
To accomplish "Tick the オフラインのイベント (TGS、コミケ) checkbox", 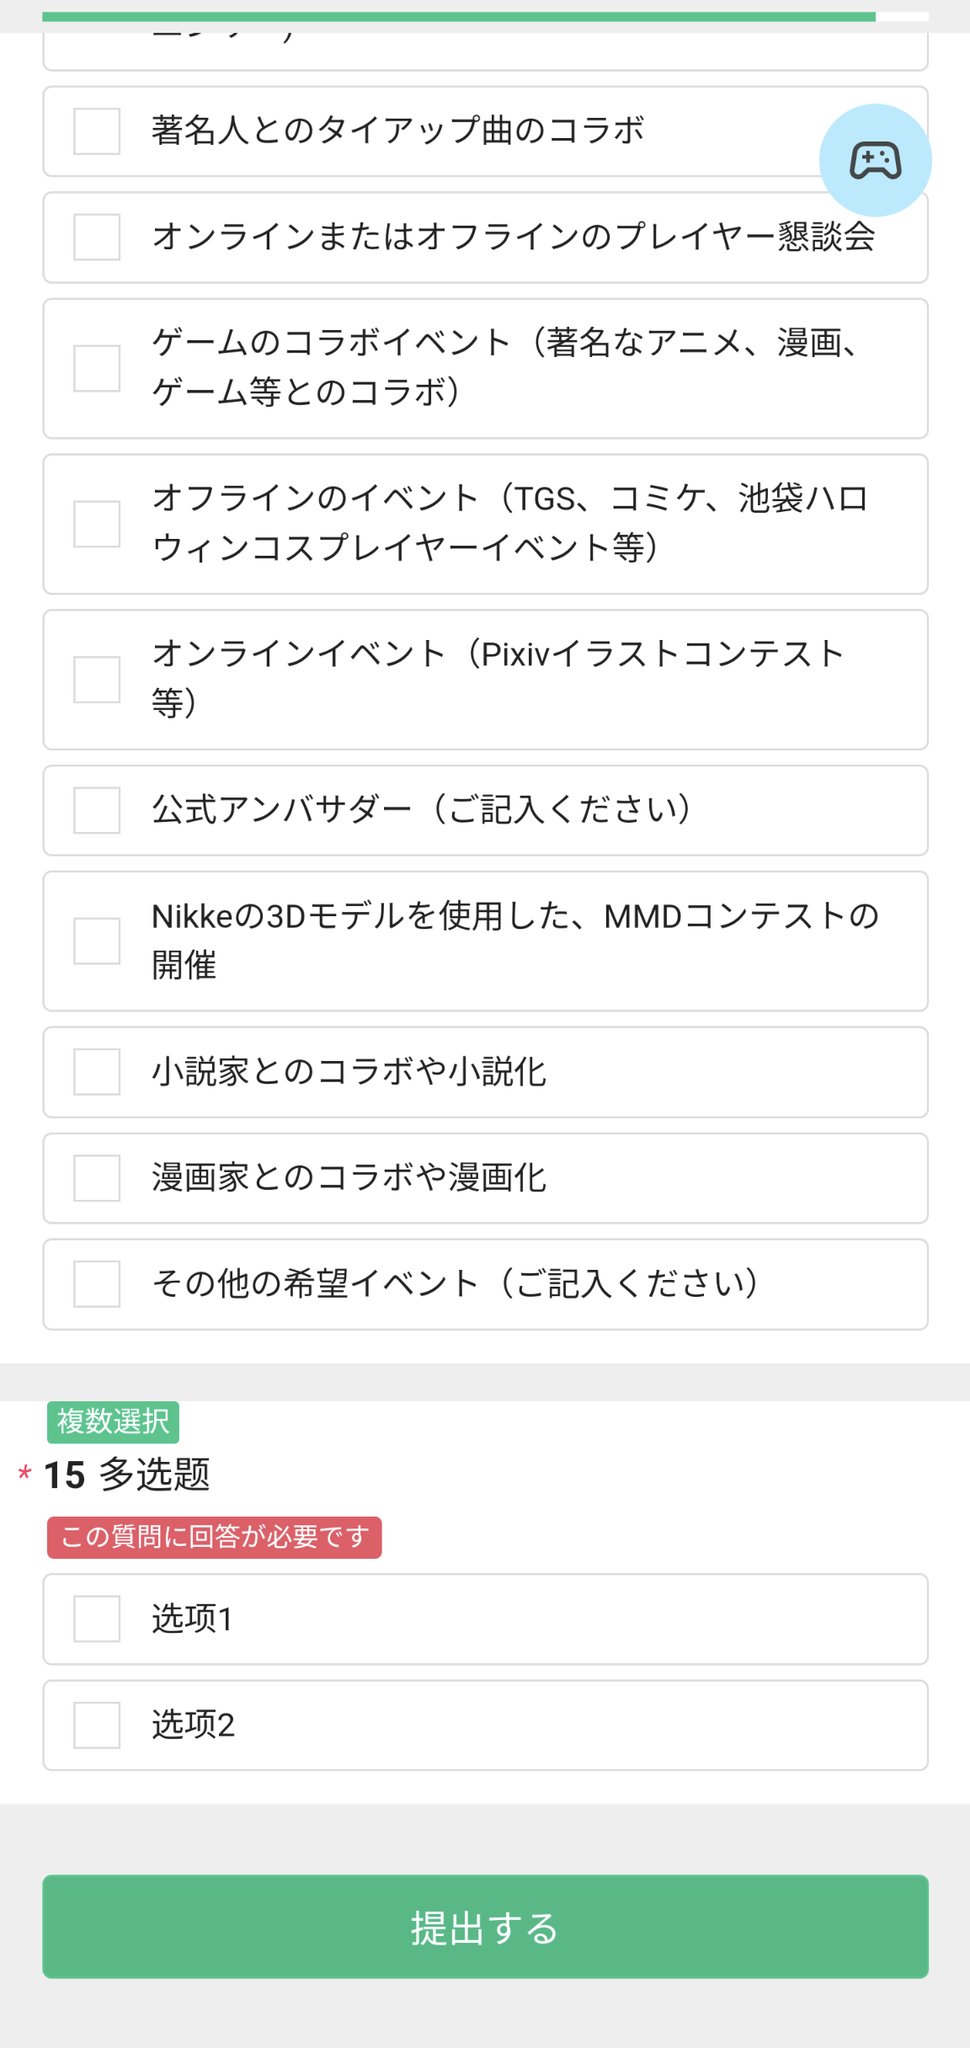I will [x=97, y=524].
